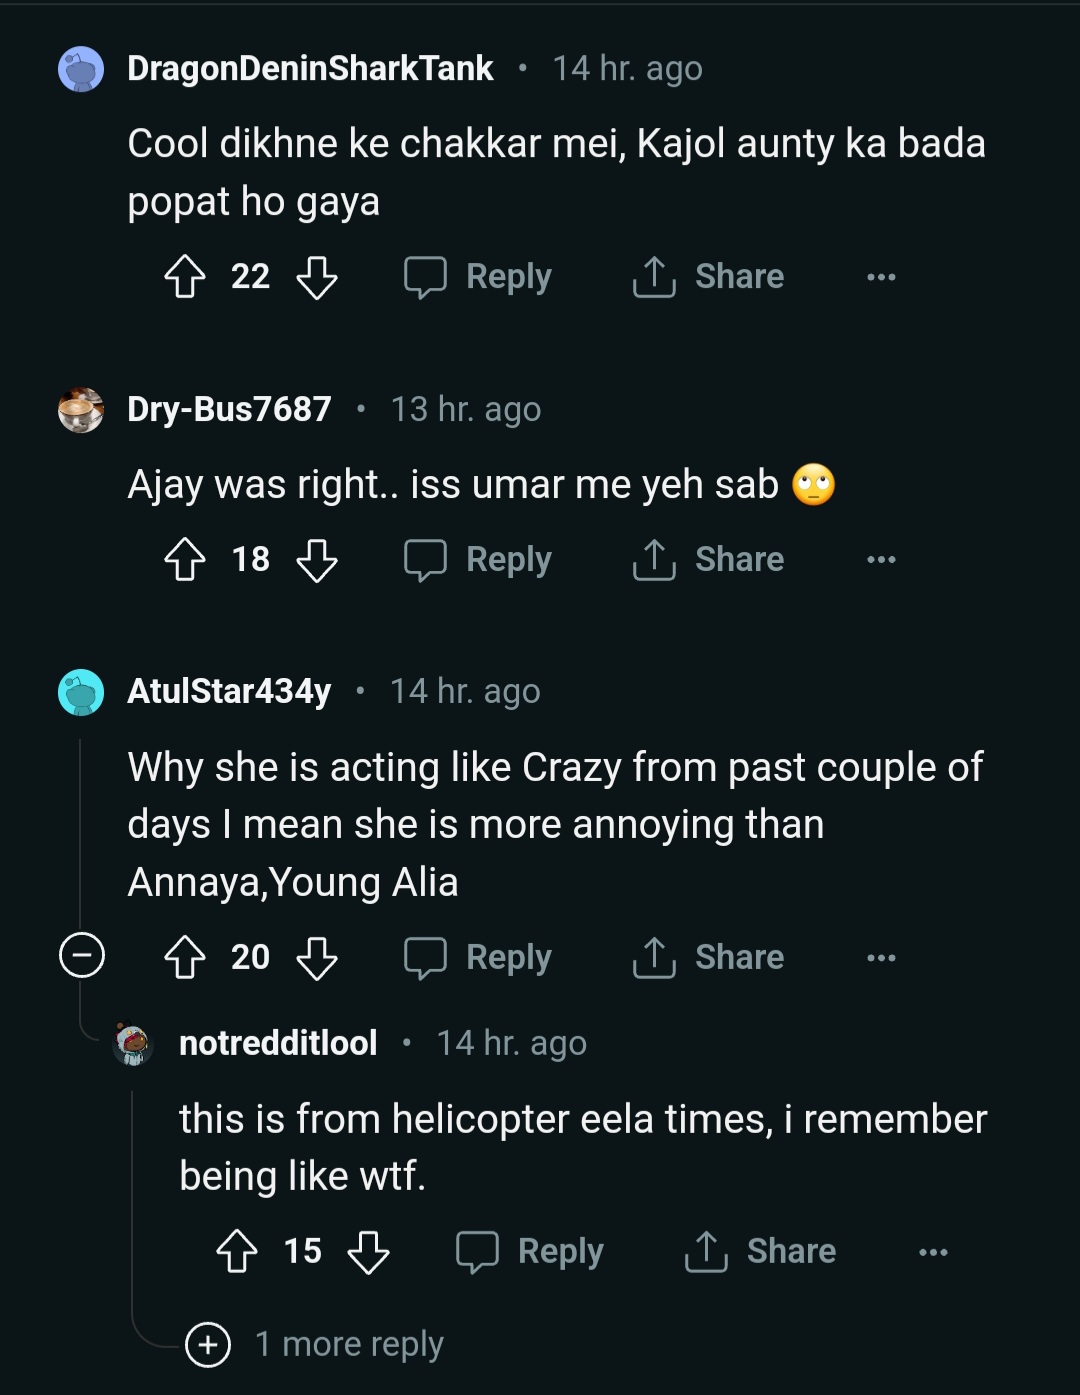Open more options for DragonDeninSharkTank's comment

pos(881,277)
